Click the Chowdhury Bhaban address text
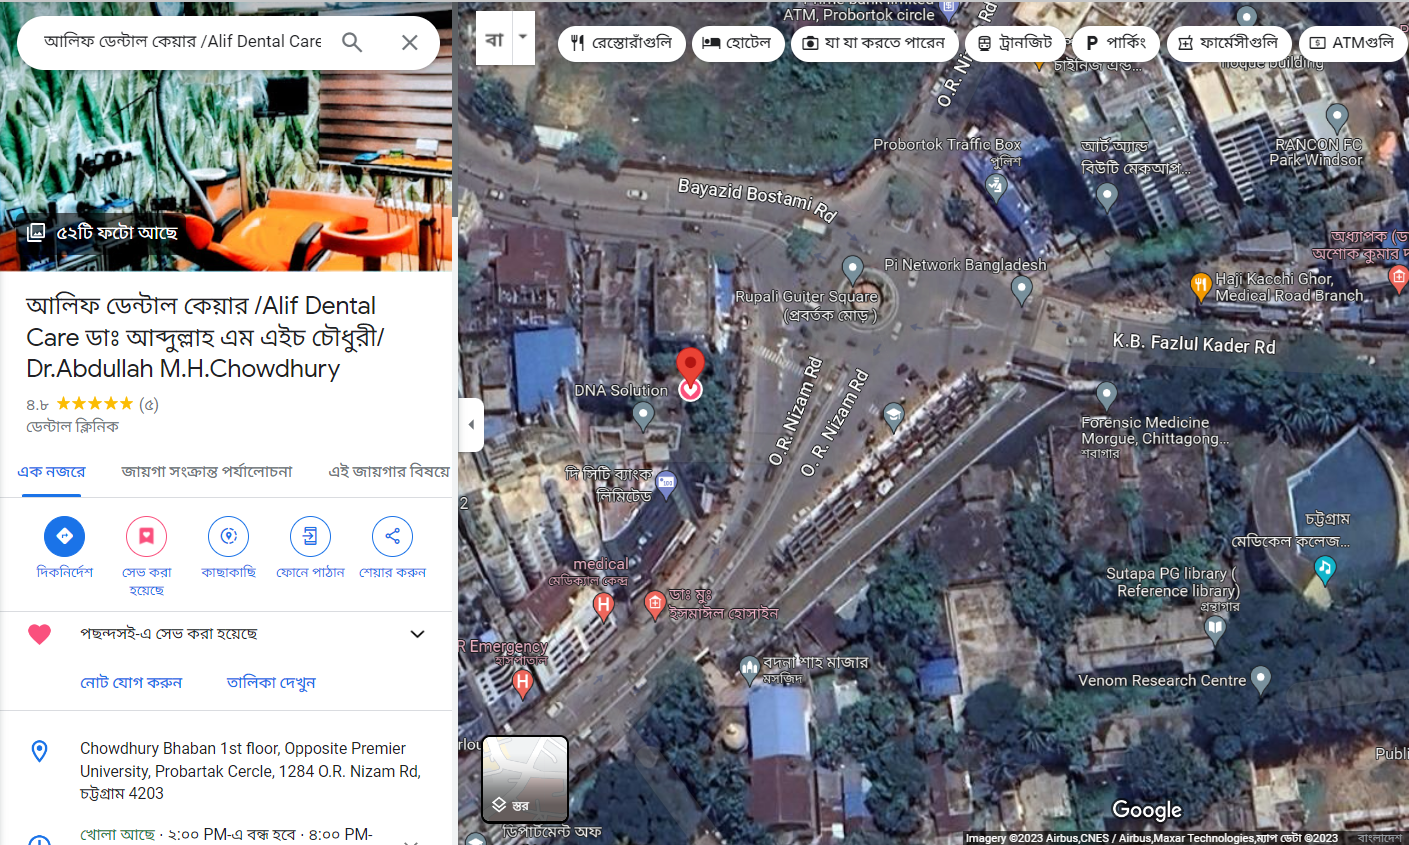This screenshot has height=845, width=1409. click(250, 771)
